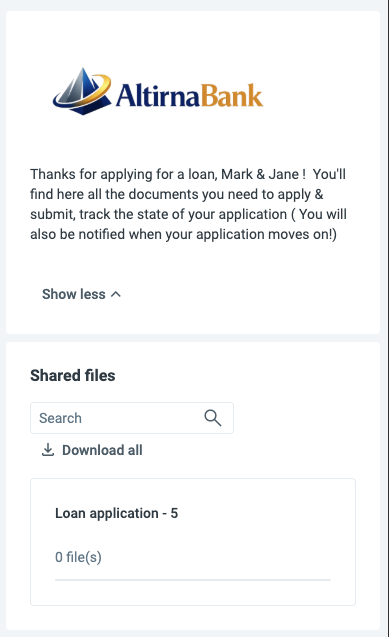Image resolution: width=389 pixels, height=637 pixels.
Task: Click the loan welcome message paragraph
Action: pyautogui.click(x=188, y=204)
